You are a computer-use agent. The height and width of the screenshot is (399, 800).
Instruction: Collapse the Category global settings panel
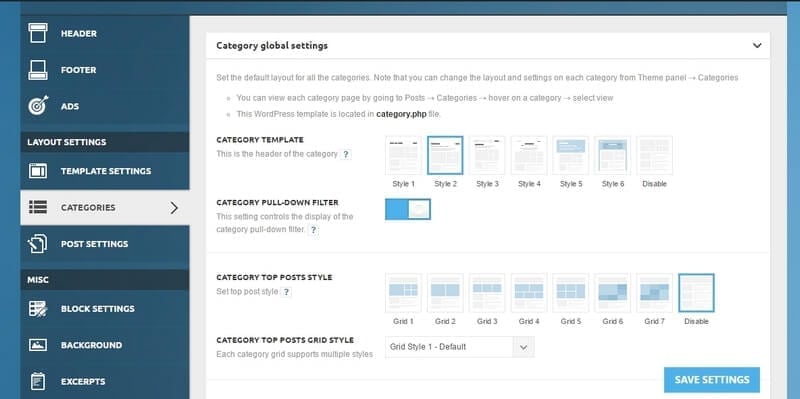tap(757, 45)
